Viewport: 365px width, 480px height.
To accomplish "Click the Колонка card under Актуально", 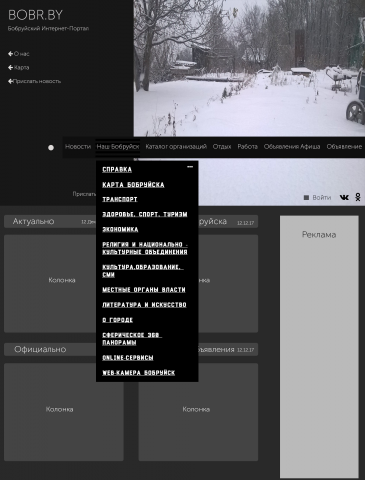I will pyautogui.click(x=50, y=283).
